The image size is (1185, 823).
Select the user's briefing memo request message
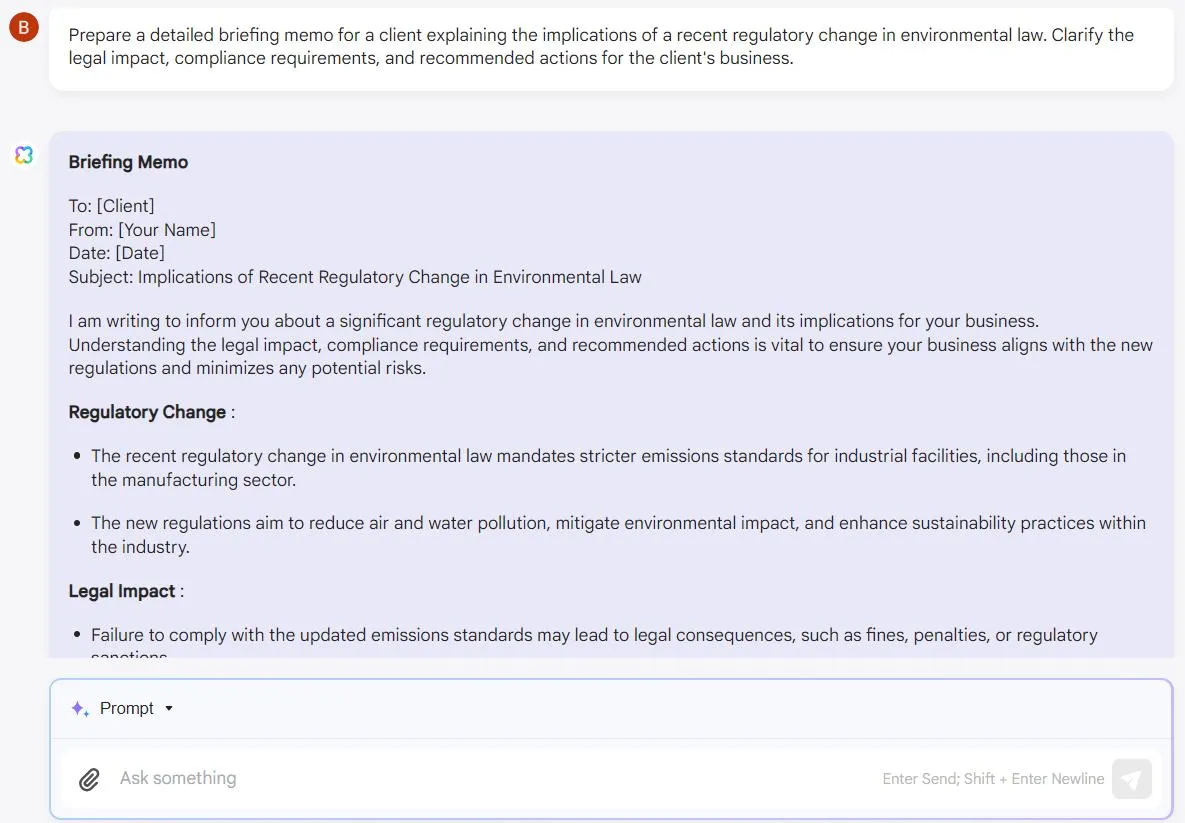point(611,49)
